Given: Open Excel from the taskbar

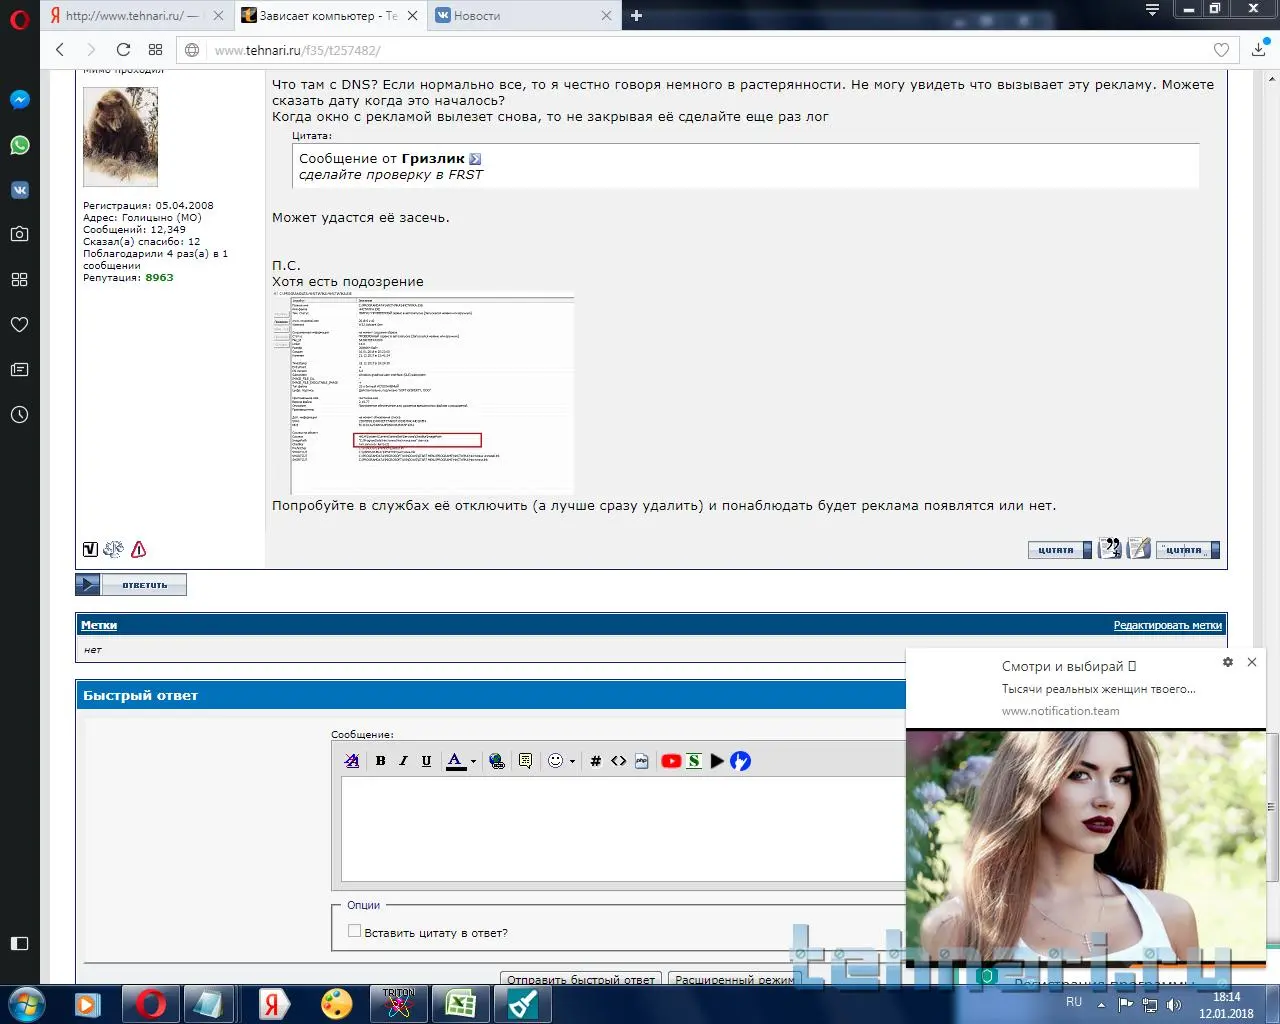Looking at the screenshot, I should 460,1004.
